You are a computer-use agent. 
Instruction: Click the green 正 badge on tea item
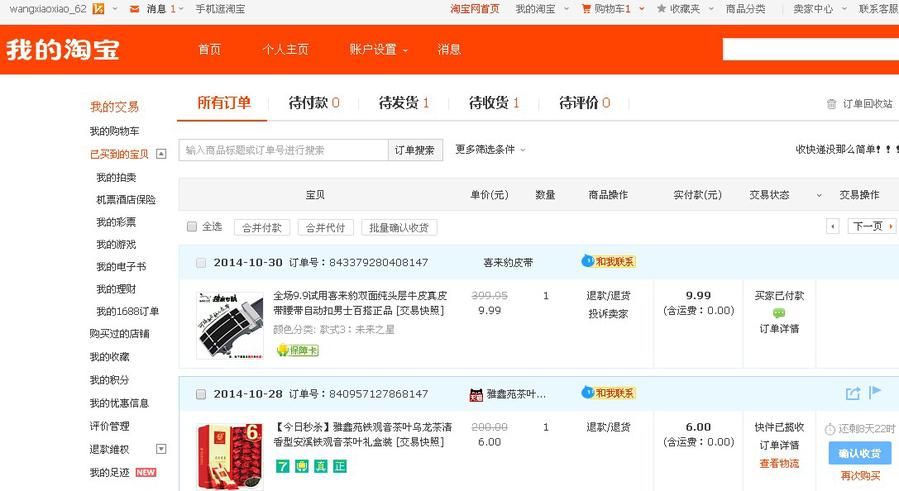click(340, 466)
